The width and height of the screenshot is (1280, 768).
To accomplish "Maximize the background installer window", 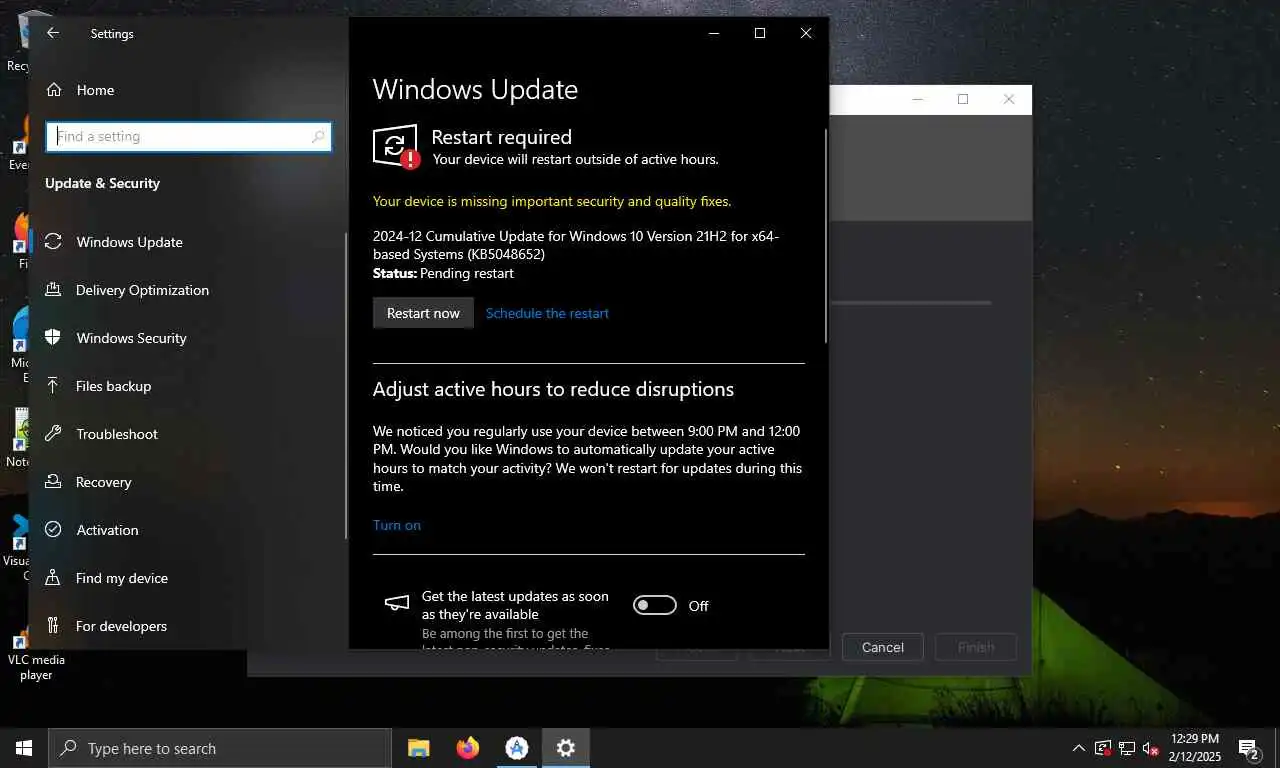I will (x=963, y=99).
